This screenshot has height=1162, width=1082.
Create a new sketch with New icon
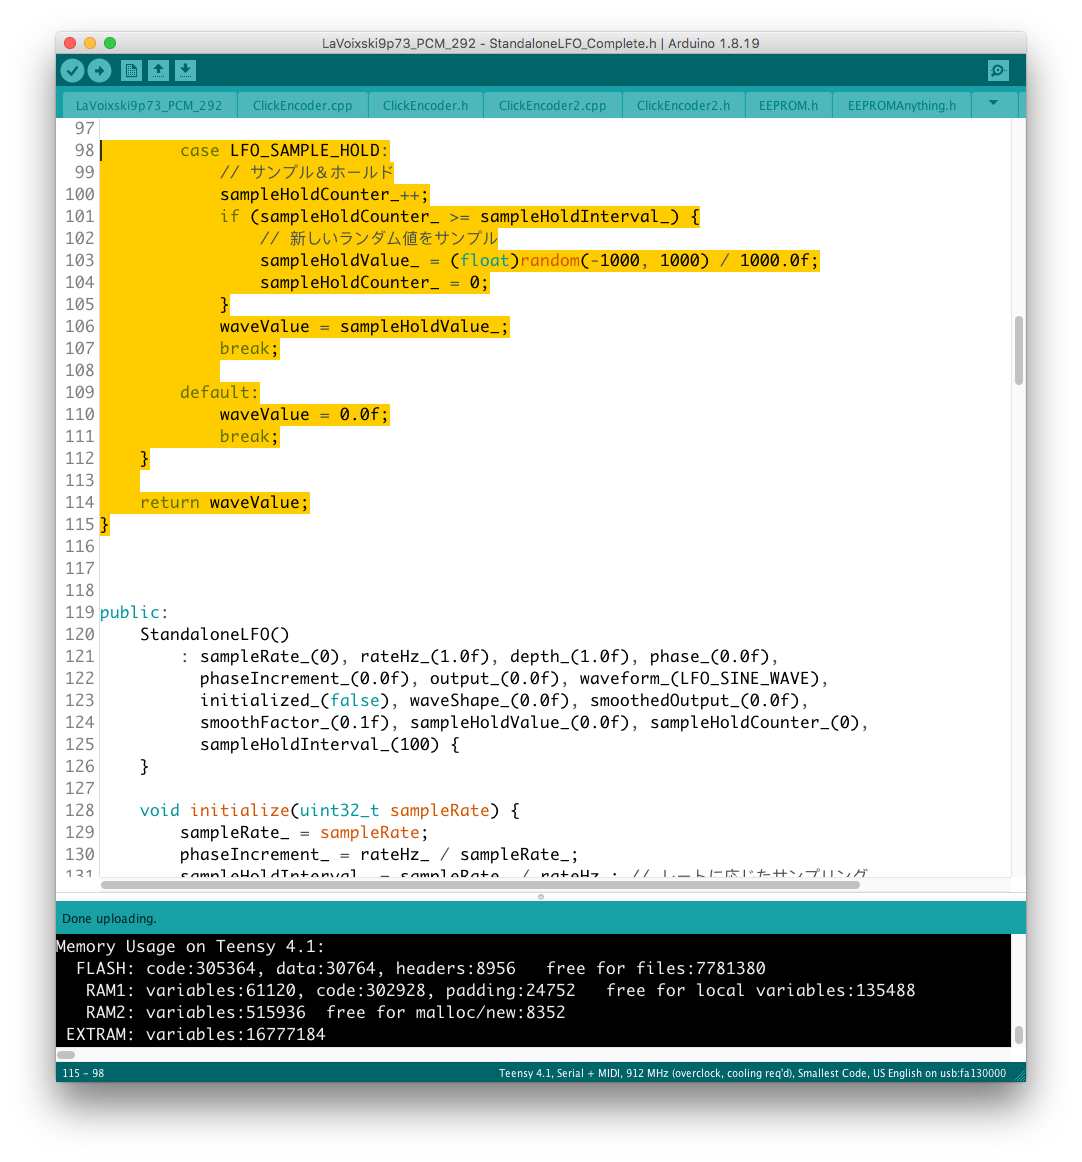pyautogui.click(x=131, y=70)
